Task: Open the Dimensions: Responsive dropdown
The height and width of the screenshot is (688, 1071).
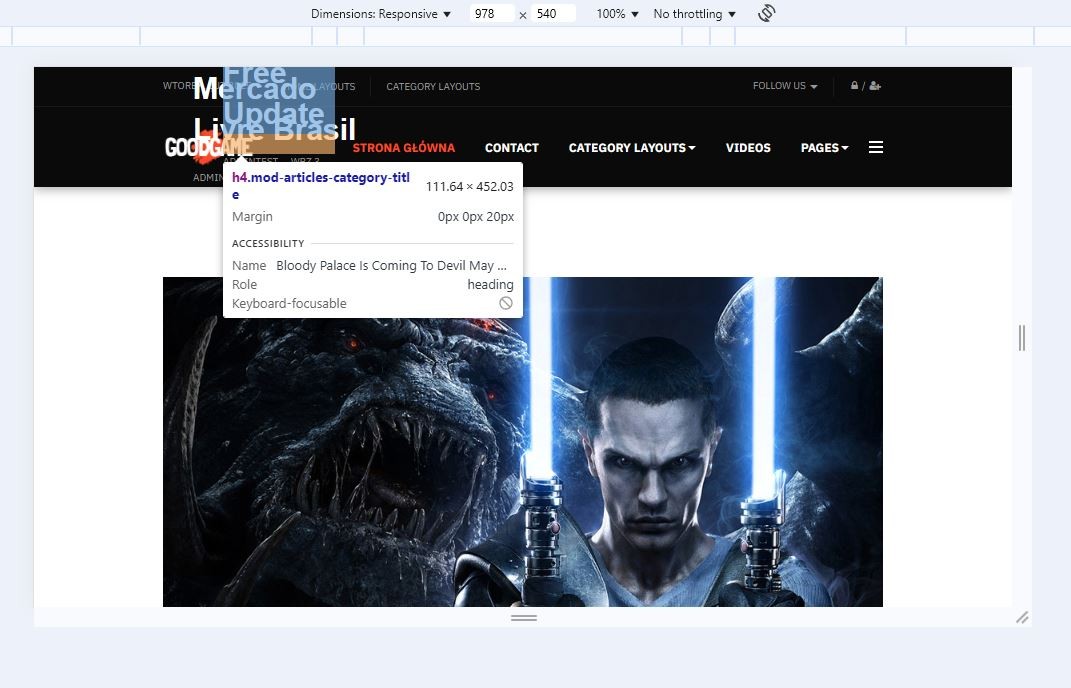Action: coord(380,14)
